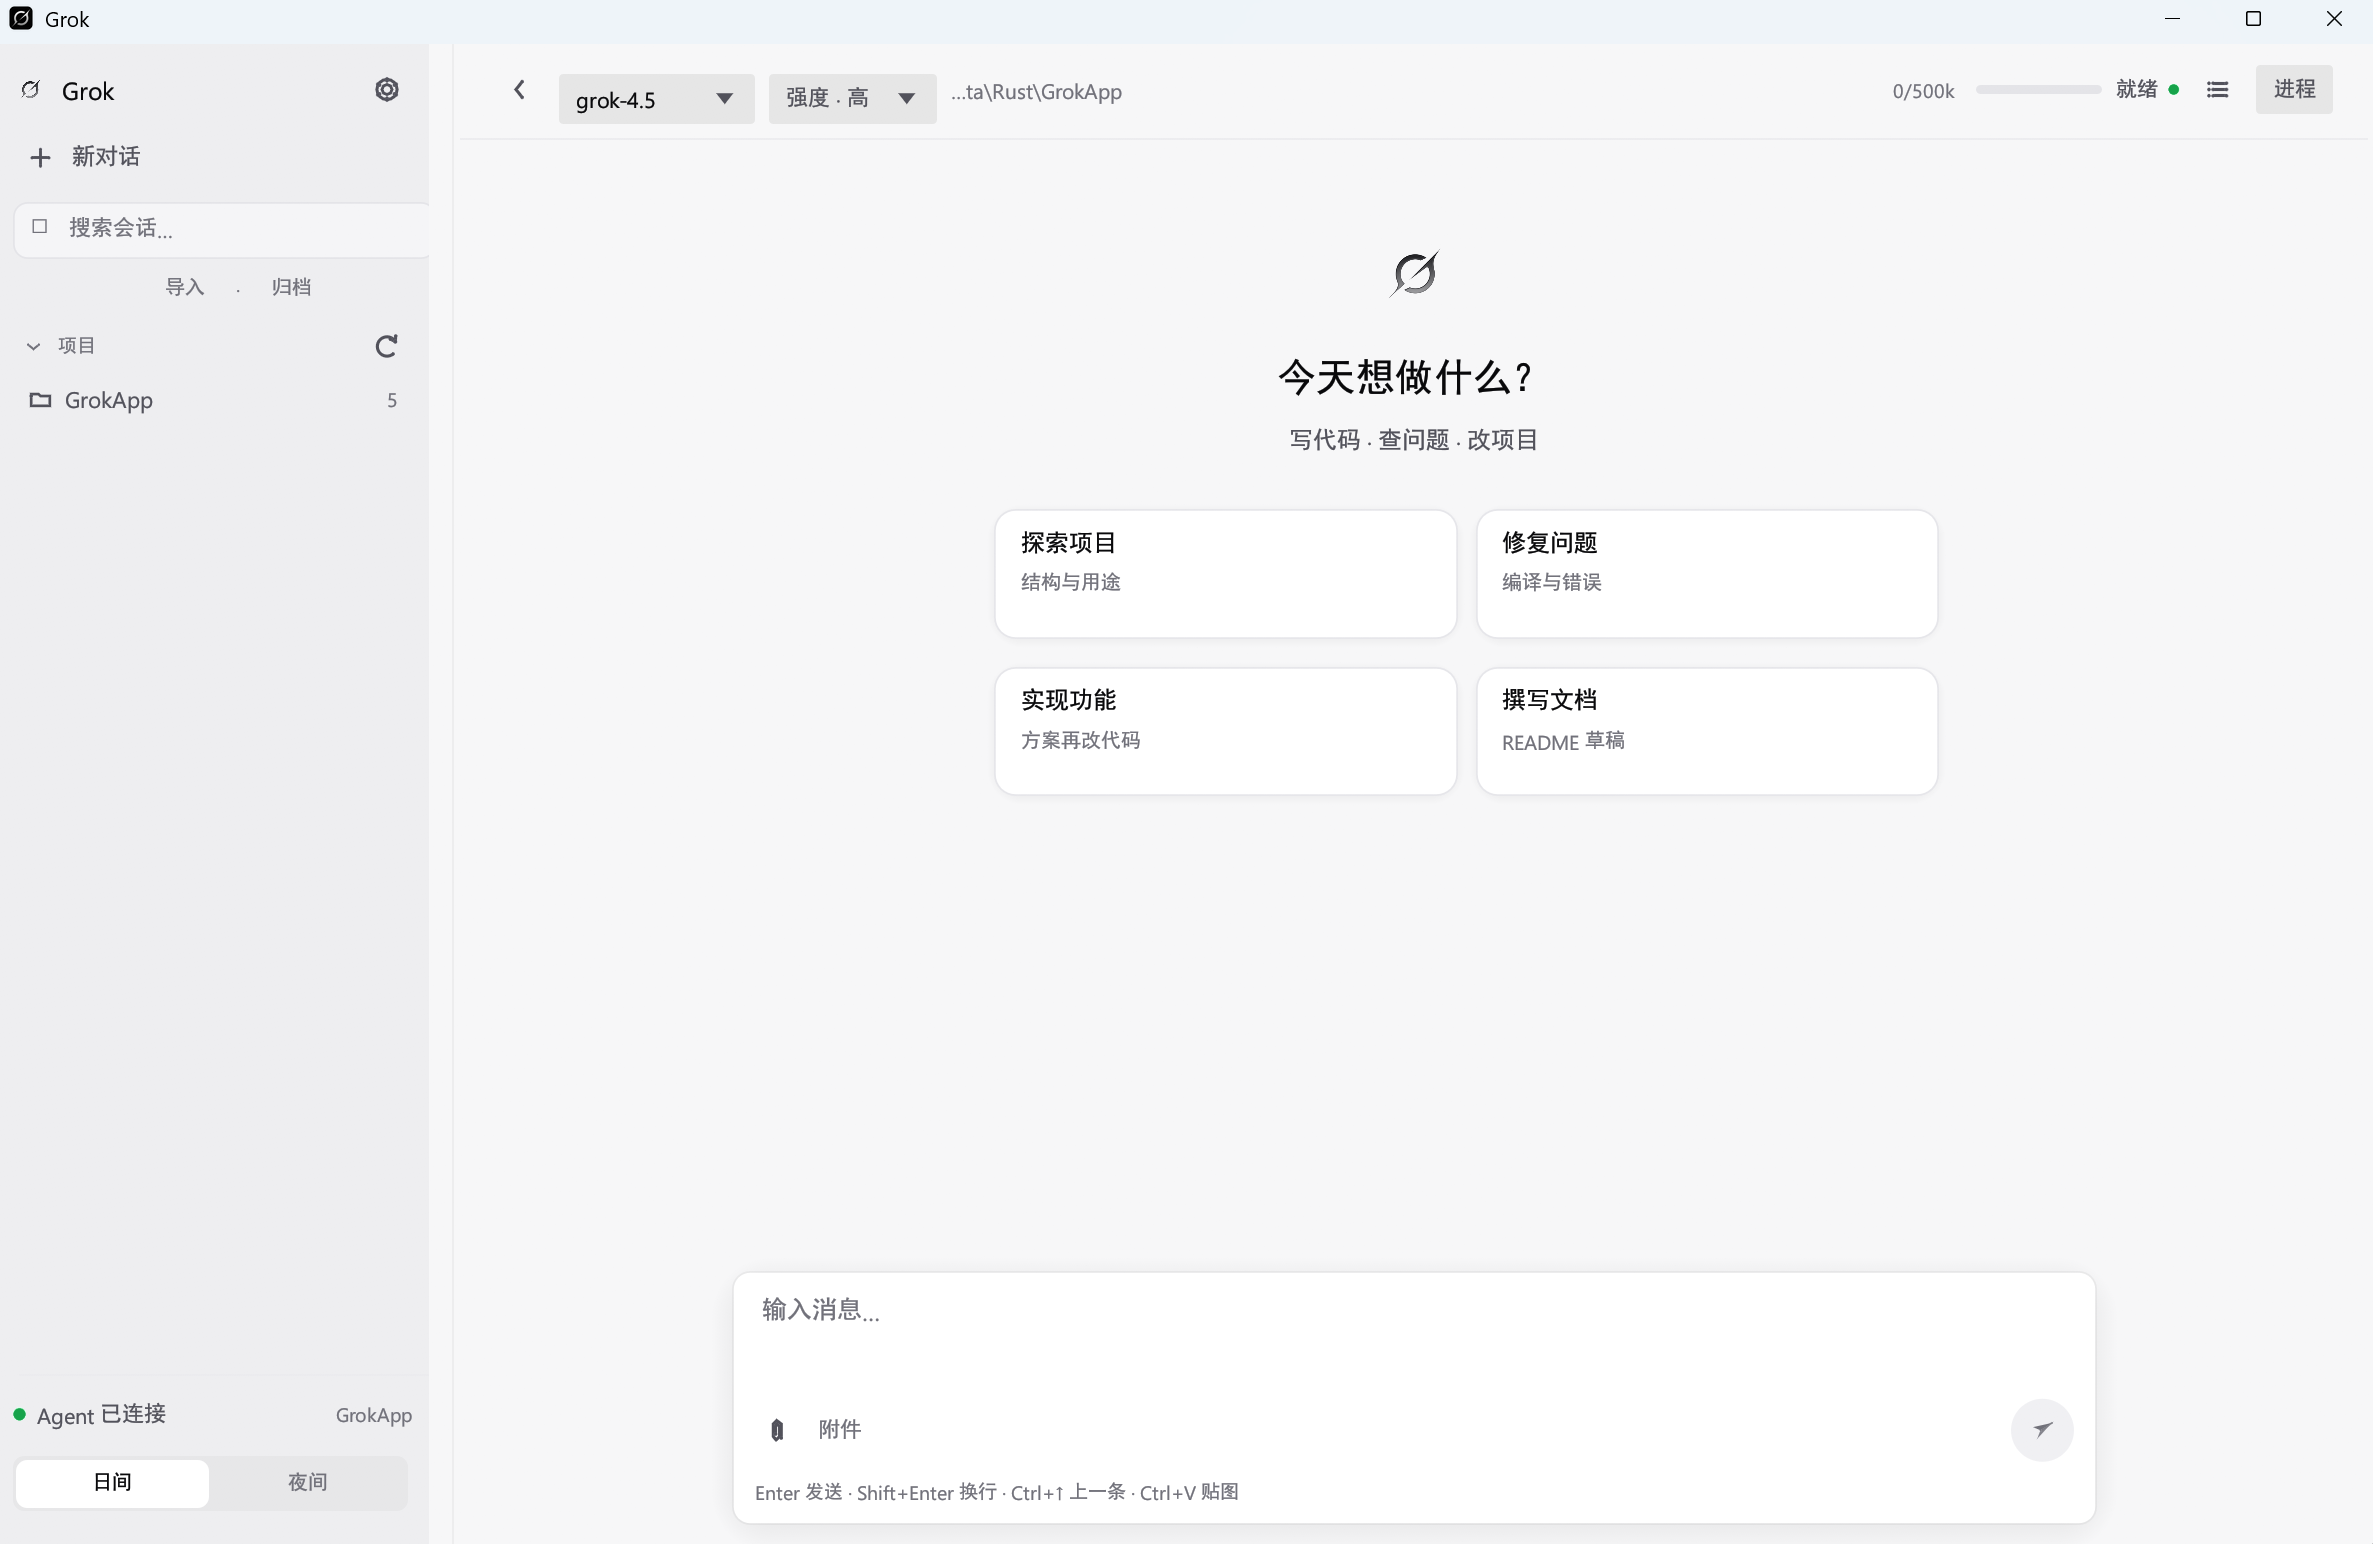The image size is (2373, 1544).
Task: Switch to 日间 day theme
Action: click(112, 1482)
